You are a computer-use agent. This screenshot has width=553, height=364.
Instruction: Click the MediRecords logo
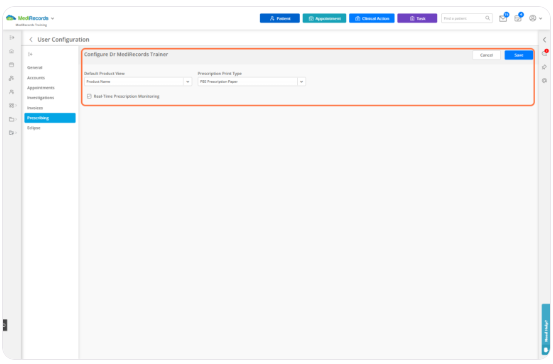click(x=28, y=18)
